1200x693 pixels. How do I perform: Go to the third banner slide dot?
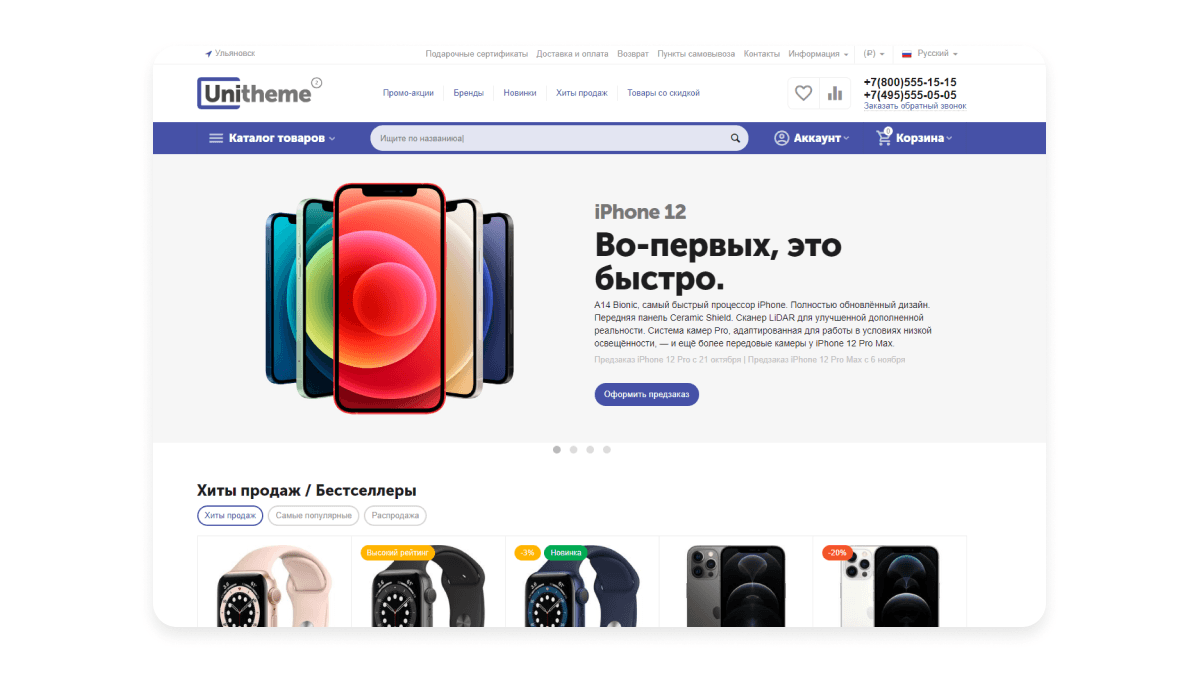click(x=590, y=450)
